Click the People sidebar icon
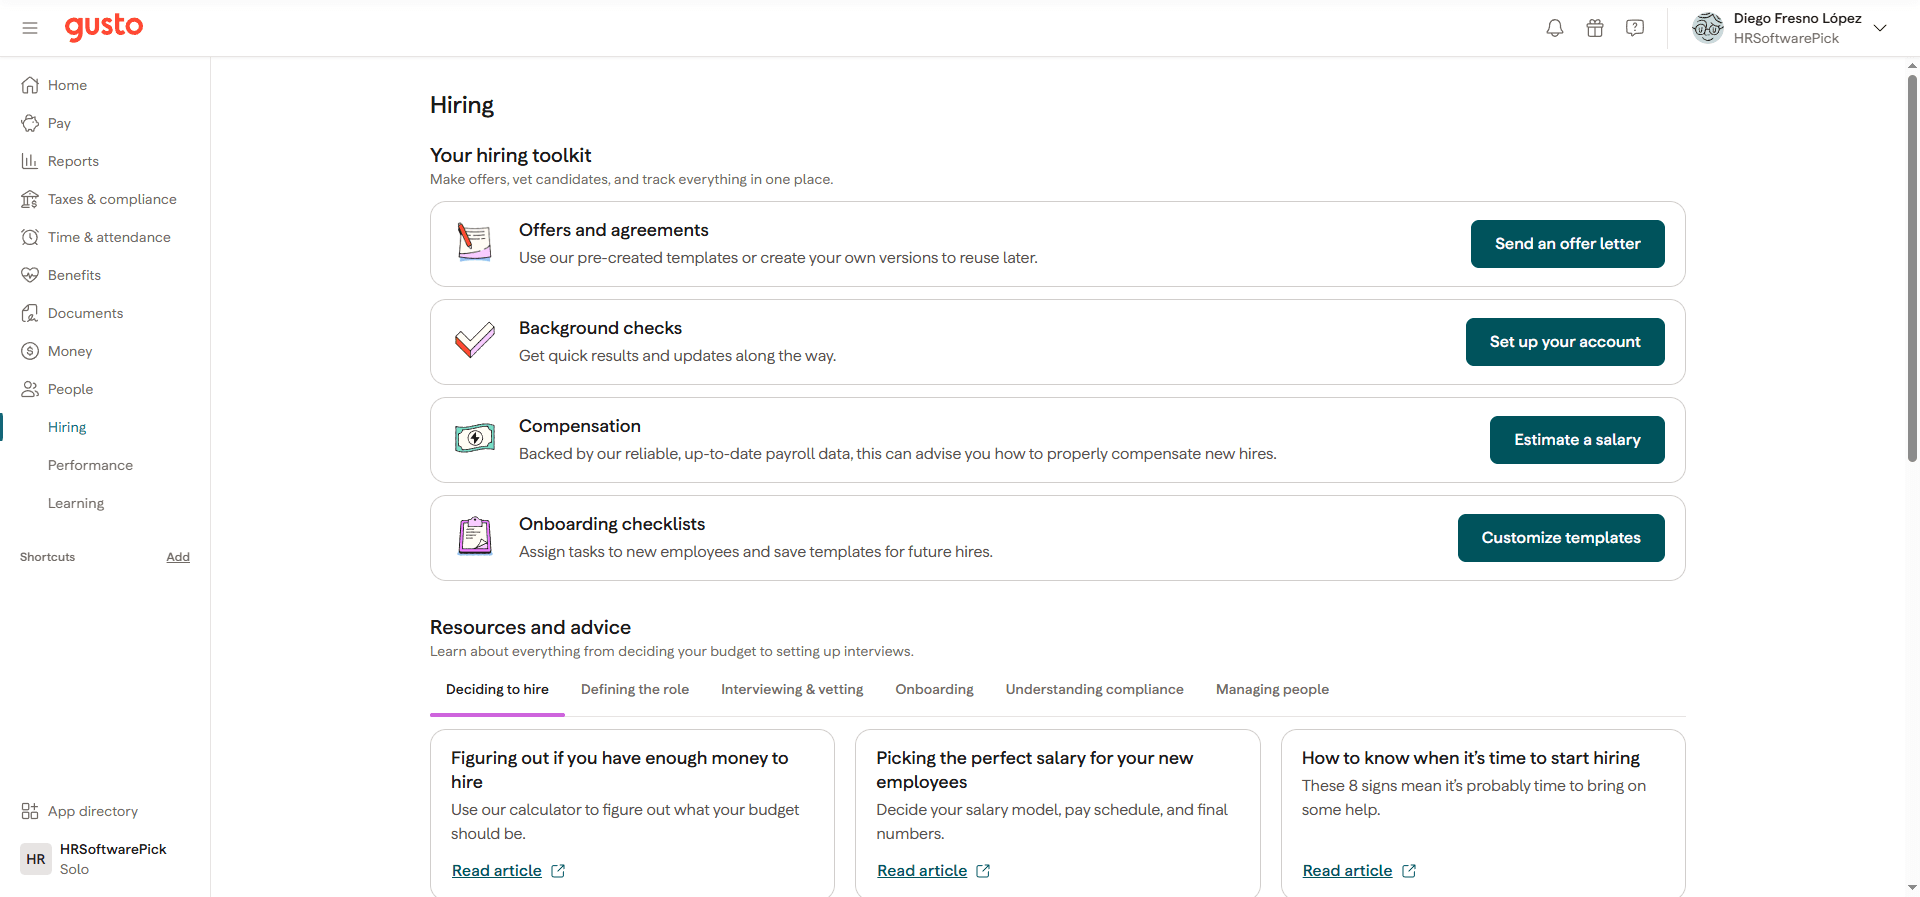The image size is (1920, 897). 30,389
